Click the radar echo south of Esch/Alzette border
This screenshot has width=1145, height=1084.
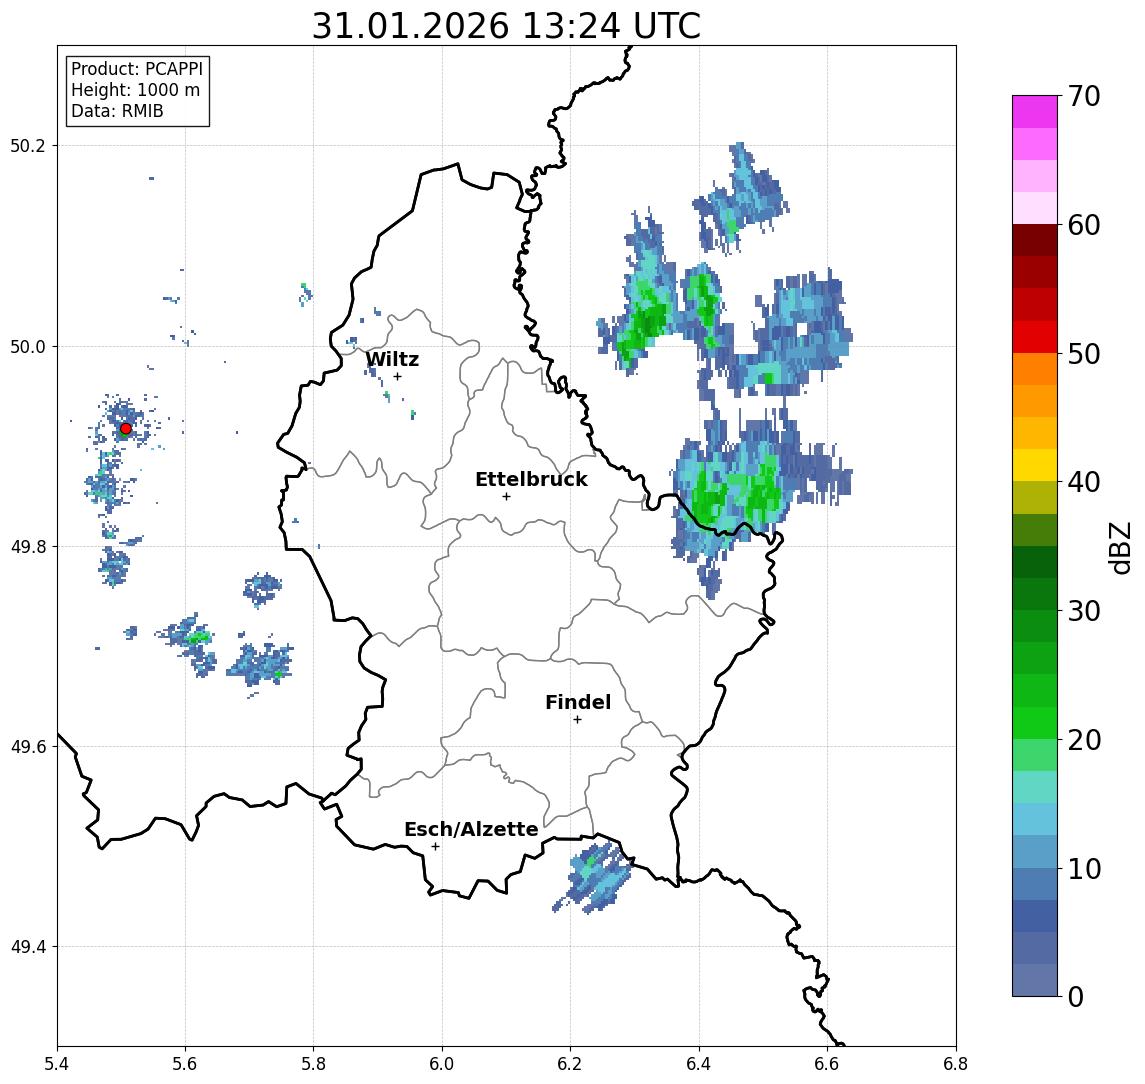point(593,877)
